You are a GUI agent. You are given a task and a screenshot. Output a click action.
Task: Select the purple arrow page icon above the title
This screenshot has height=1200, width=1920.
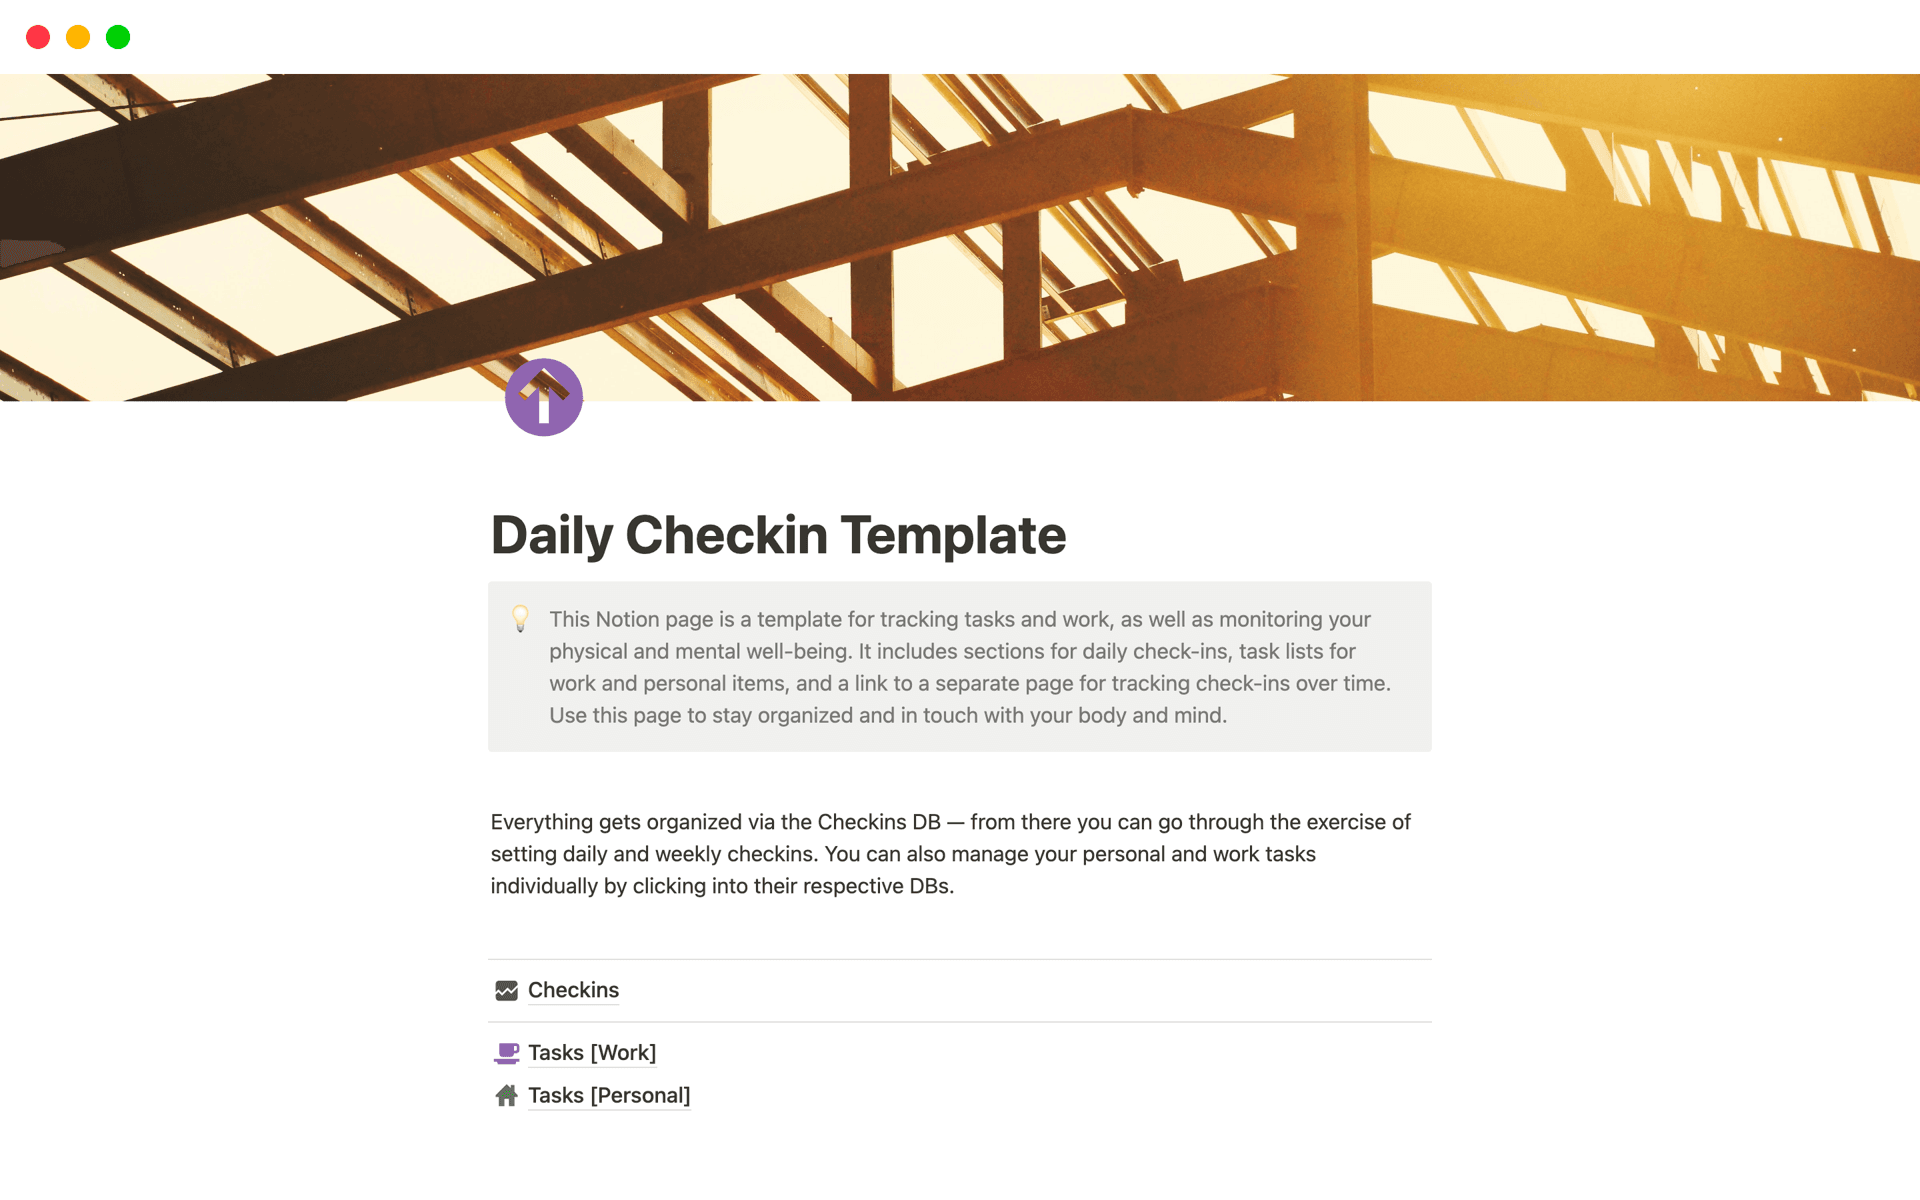(543, 397)
